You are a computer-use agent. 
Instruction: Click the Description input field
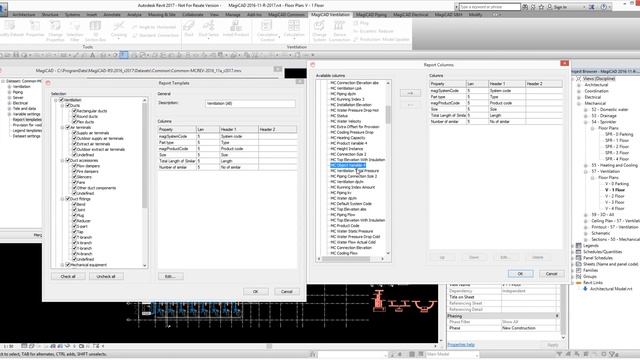[250, 104]
